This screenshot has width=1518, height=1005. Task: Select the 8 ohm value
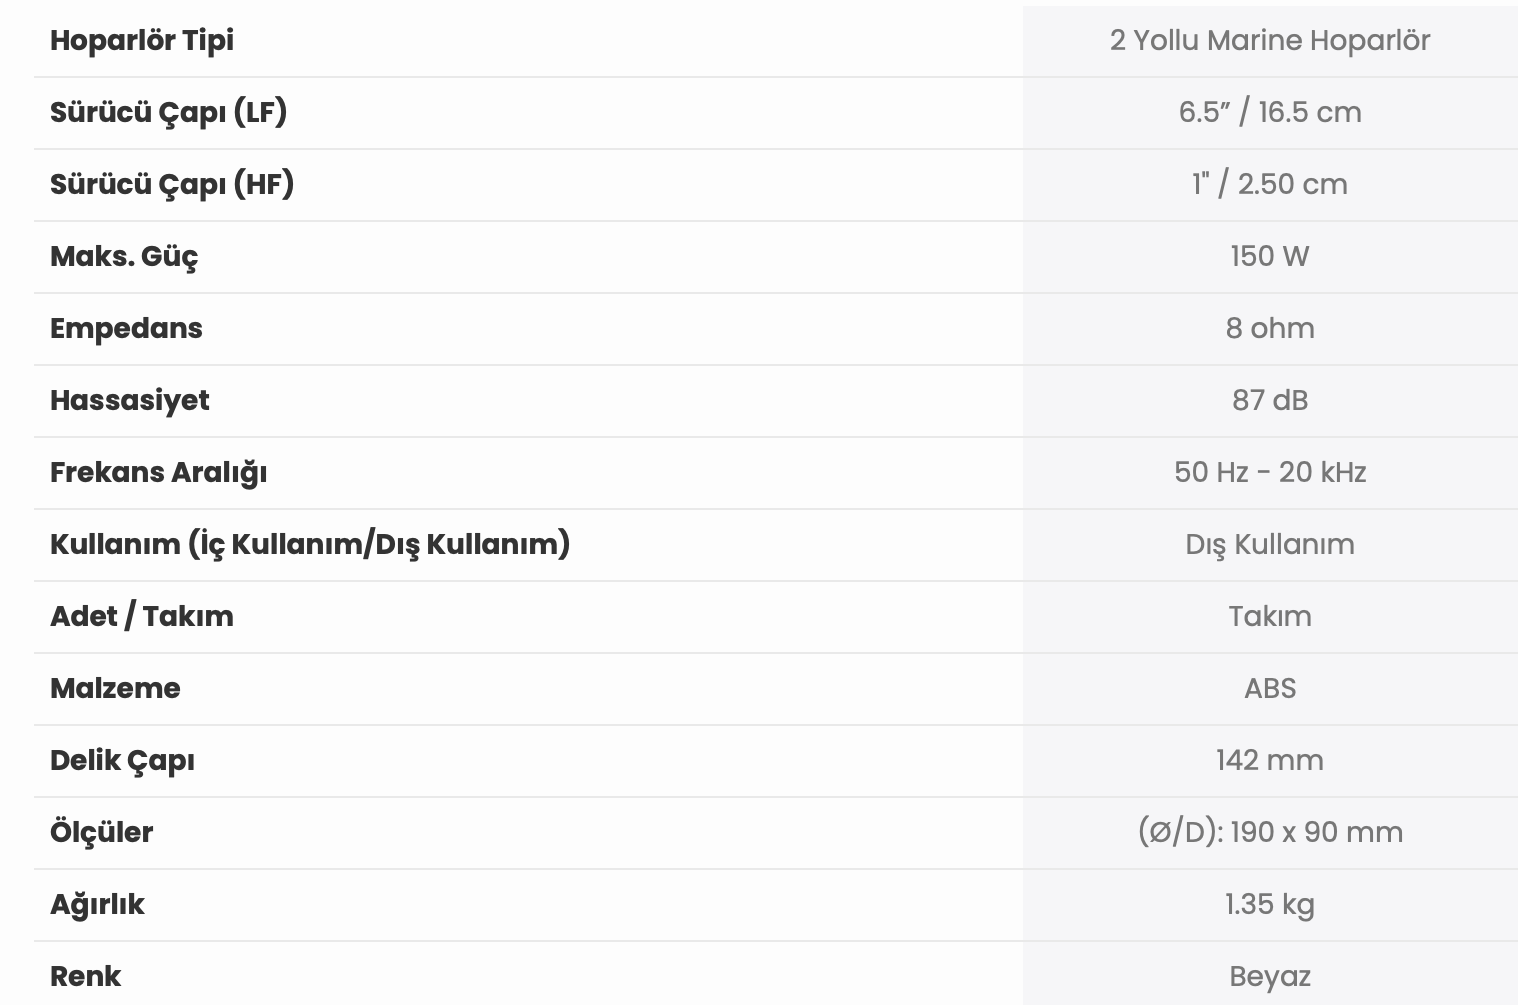click(x=1270, y=328)
